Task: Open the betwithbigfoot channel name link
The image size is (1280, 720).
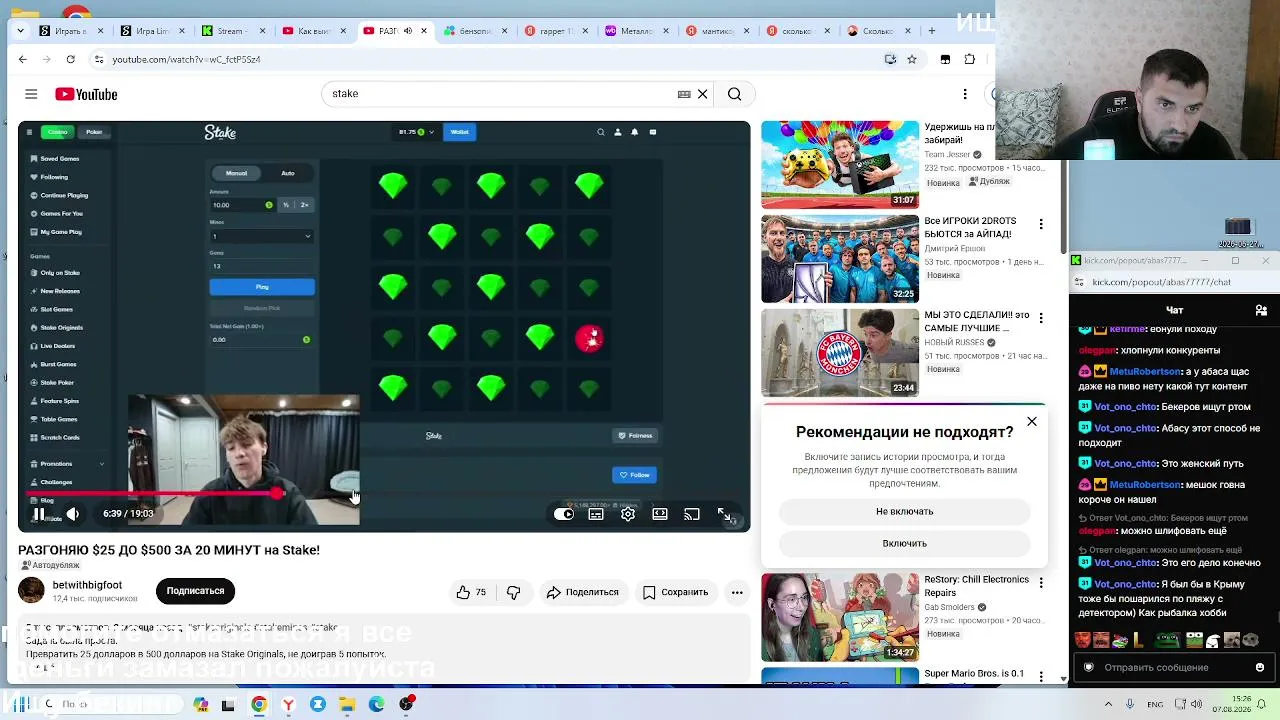Action: [x=87, y=585]
